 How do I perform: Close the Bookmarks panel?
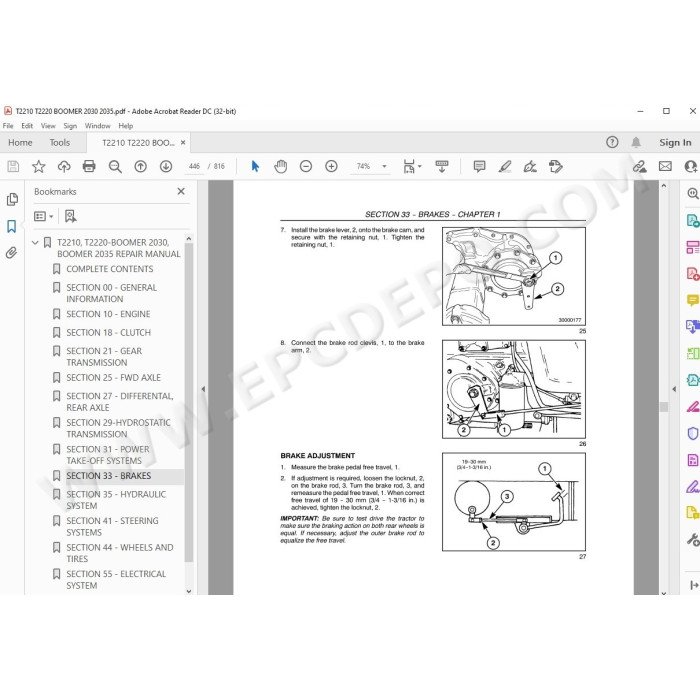click(x=181, y=191)
